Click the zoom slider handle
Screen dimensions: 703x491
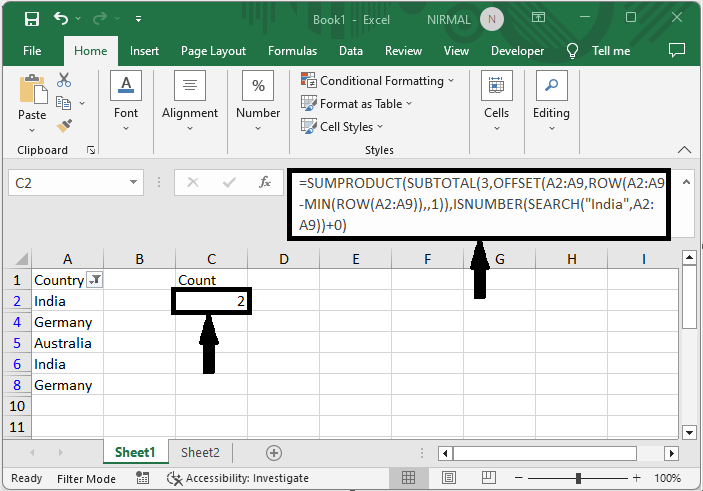578,478
